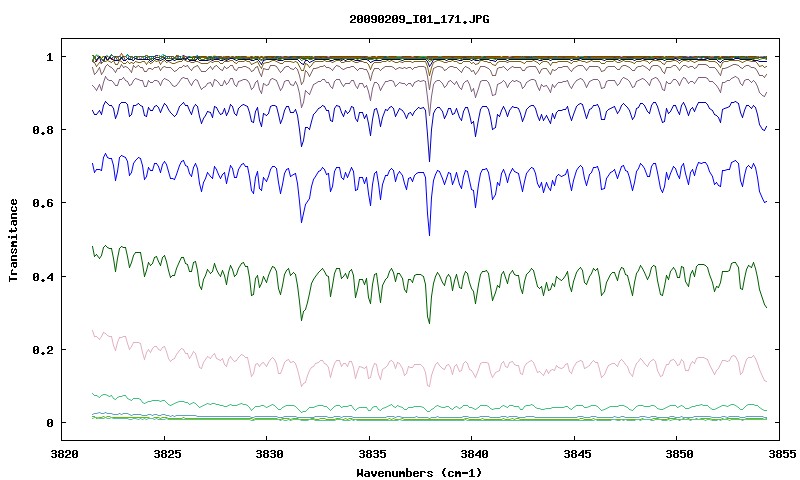Click the x-axis tick label 3840

click(x=474, y=454)
